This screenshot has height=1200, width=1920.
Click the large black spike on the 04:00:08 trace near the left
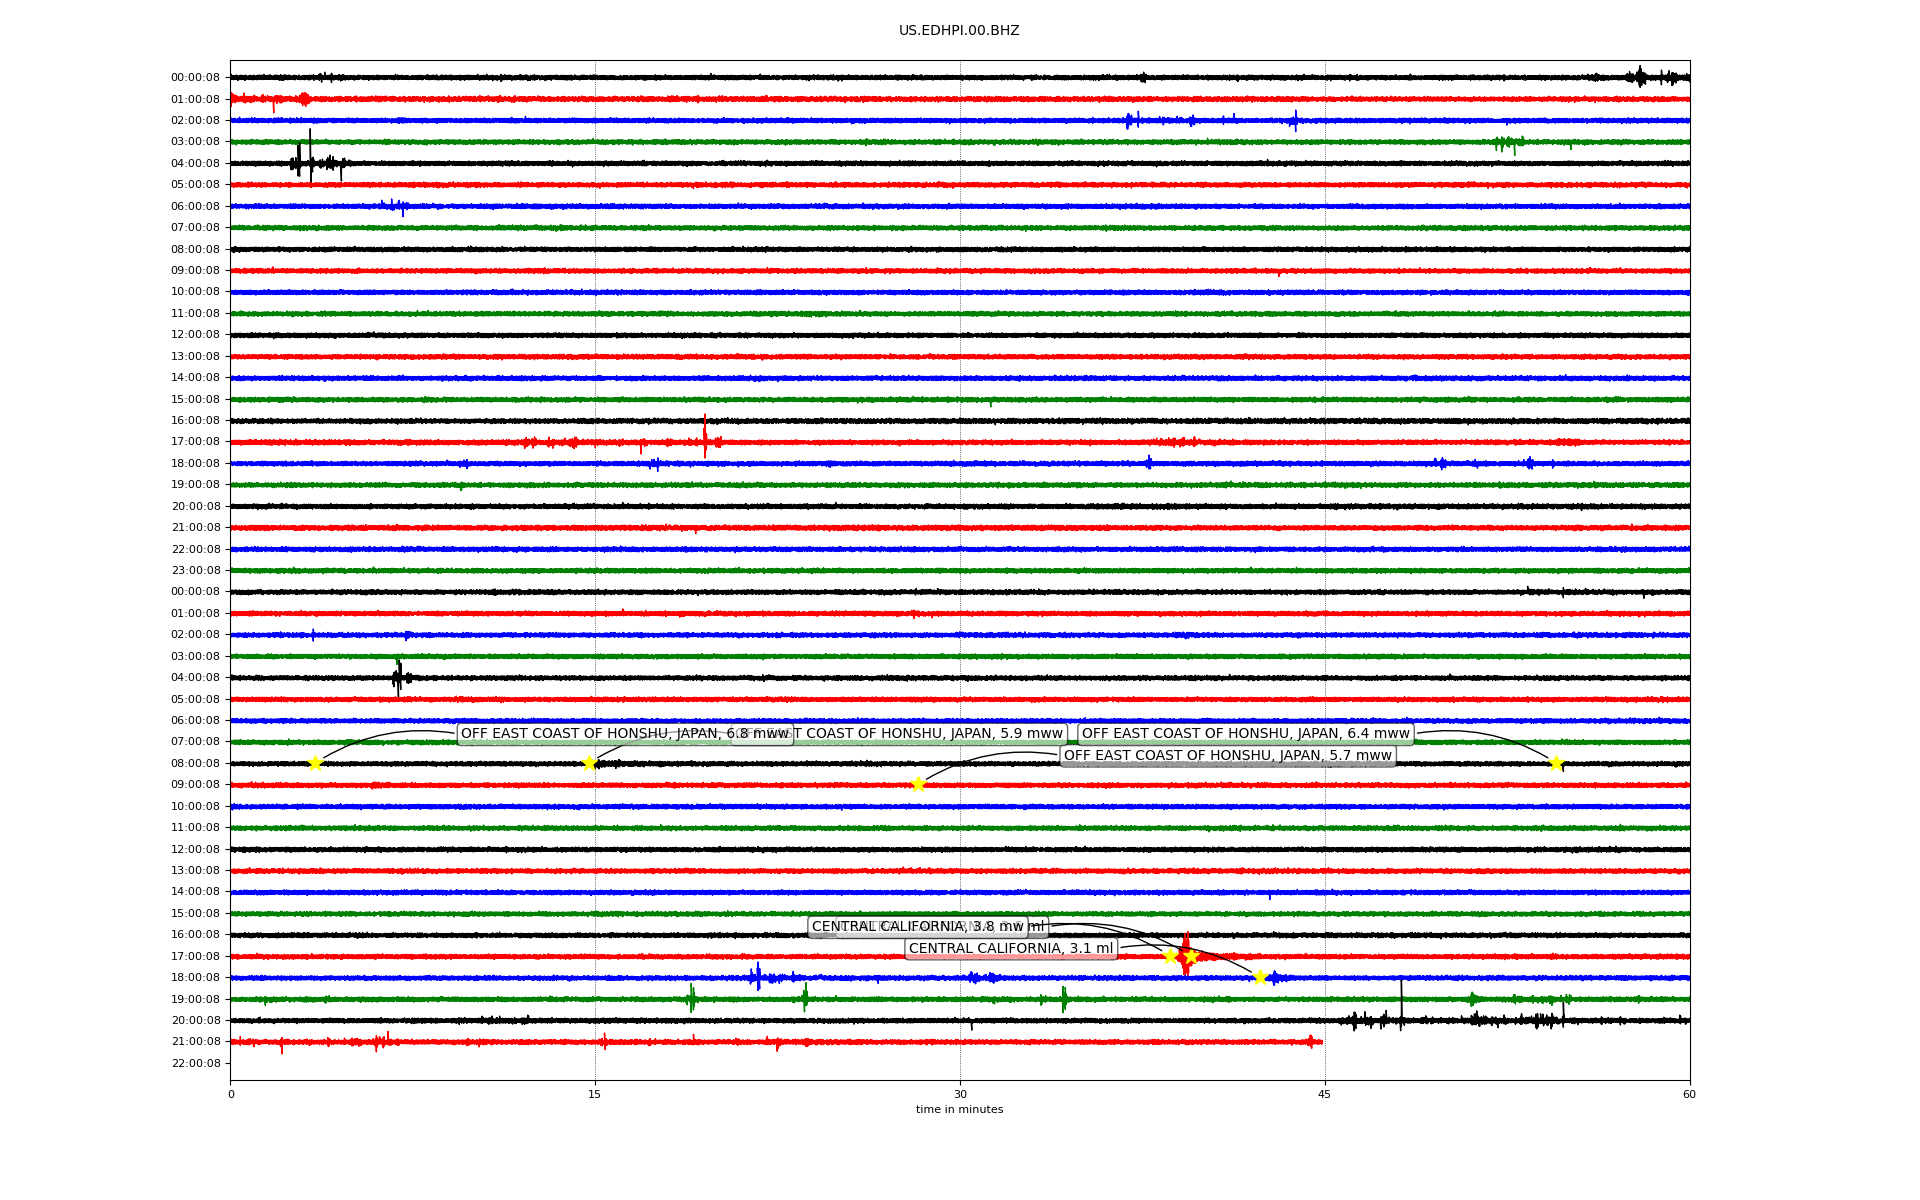click(310, 155)
